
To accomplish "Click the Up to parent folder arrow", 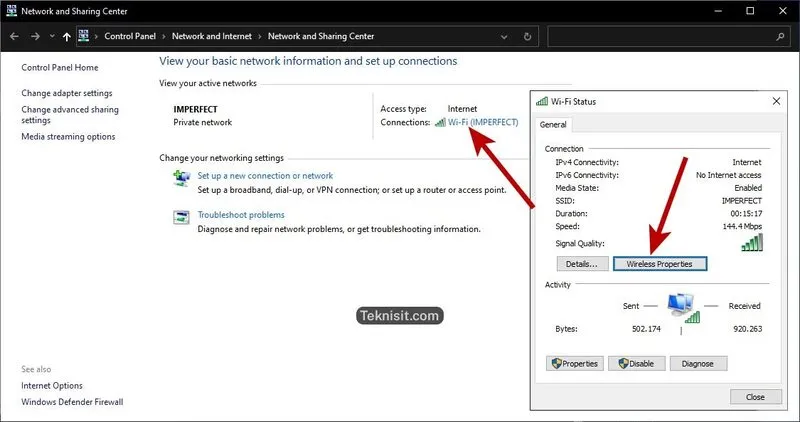I will 67,36.
